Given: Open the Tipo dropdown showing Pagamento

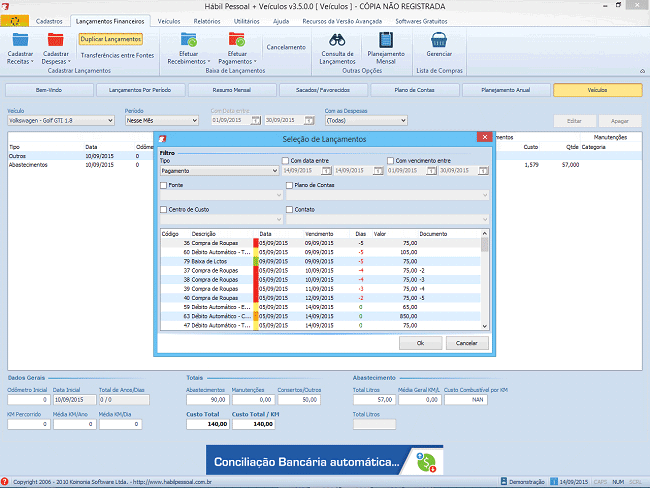Looking at the screenshot, I should click(x=219, y=171).
